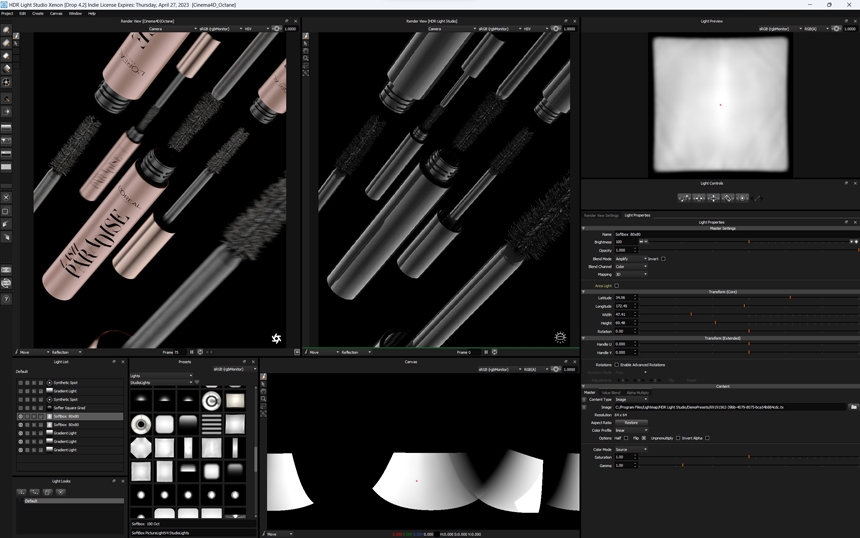Click the Octane logo icon in Cinema4D Render View
Viewport: 860px width, 538px height.
tap(276, 338)
